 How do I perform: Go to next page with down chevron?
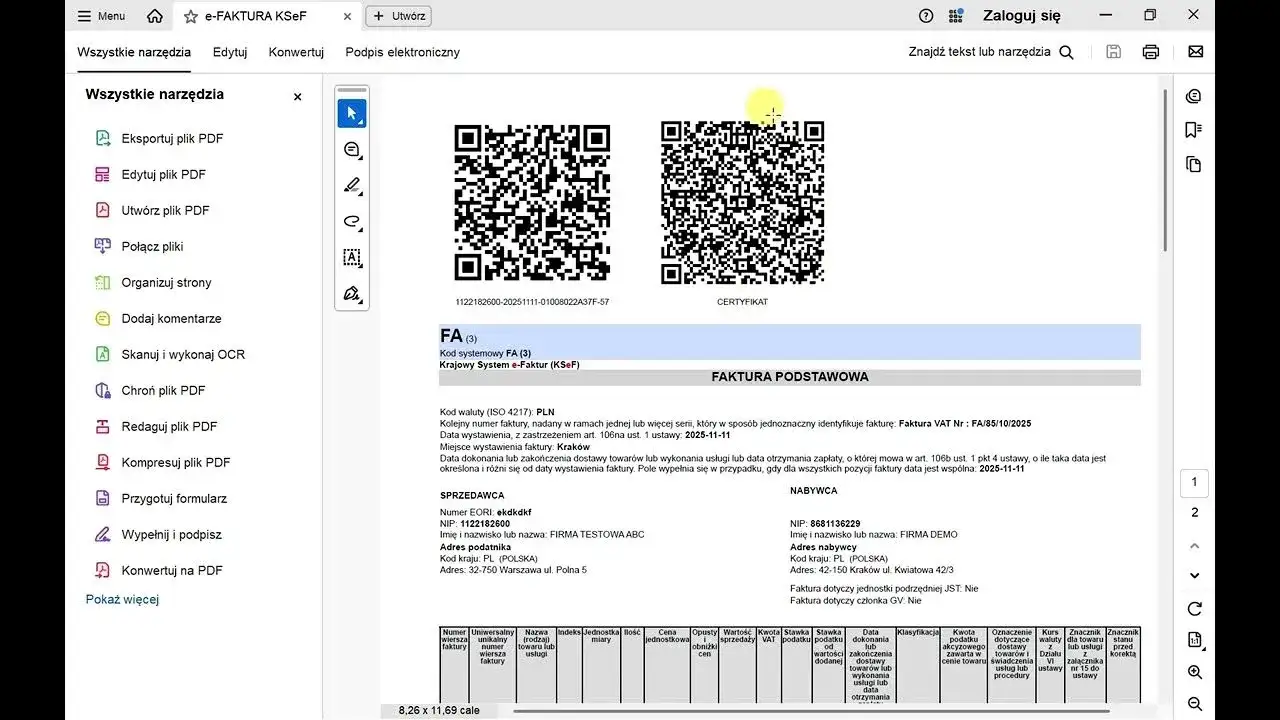point(1194,576)
